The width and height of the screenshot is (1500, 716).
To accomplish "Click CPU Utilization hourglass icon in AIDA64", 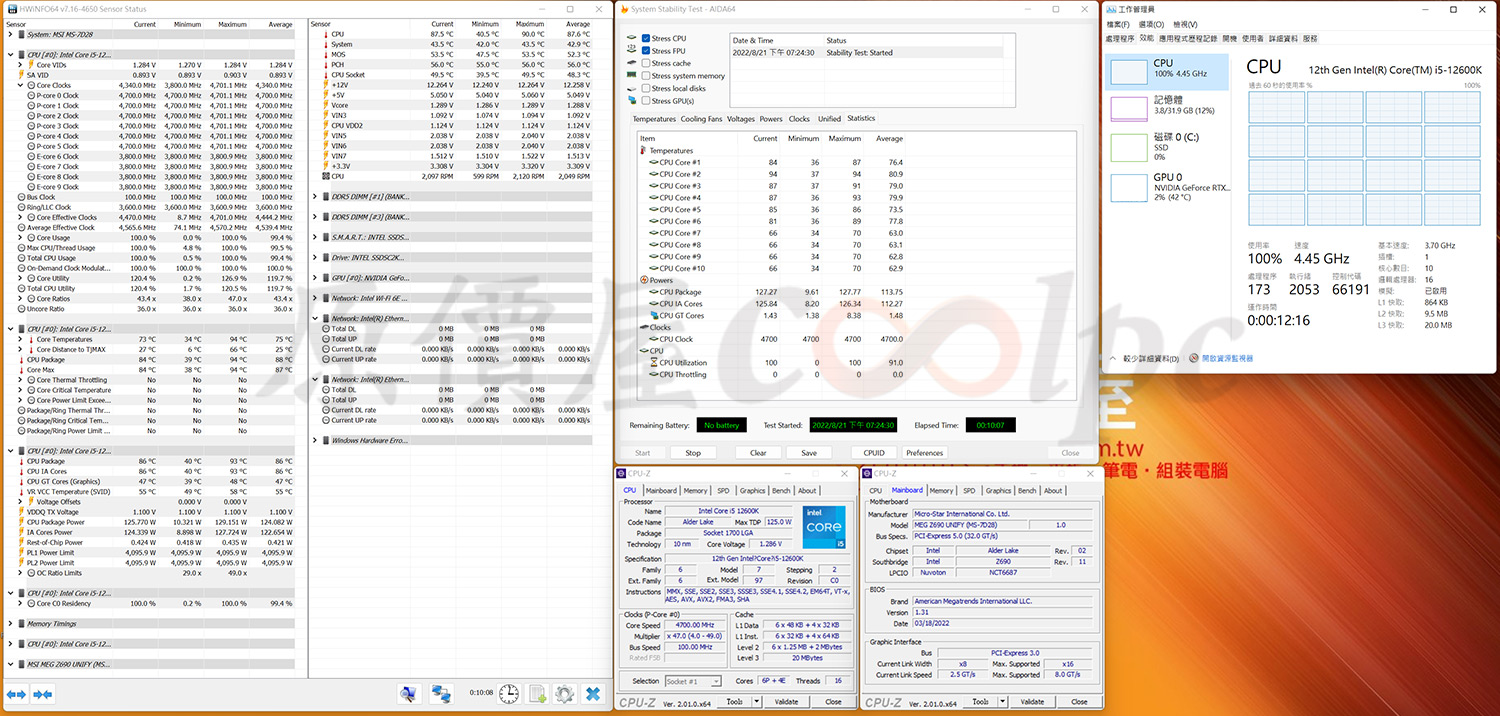I will pos(654,363).
